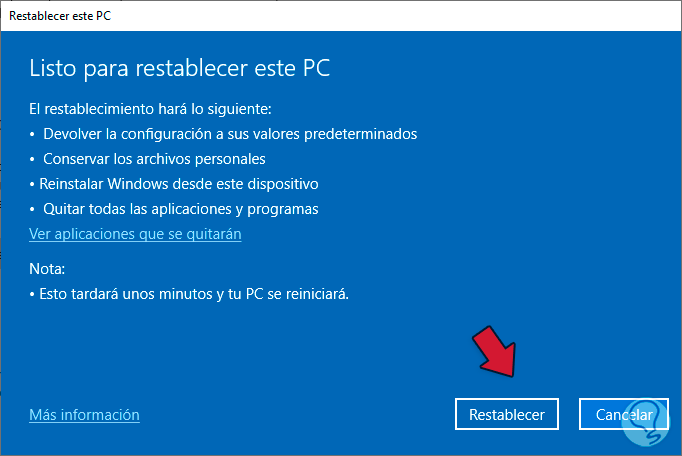Click the Restablecer button

click(x=507, y=414)
